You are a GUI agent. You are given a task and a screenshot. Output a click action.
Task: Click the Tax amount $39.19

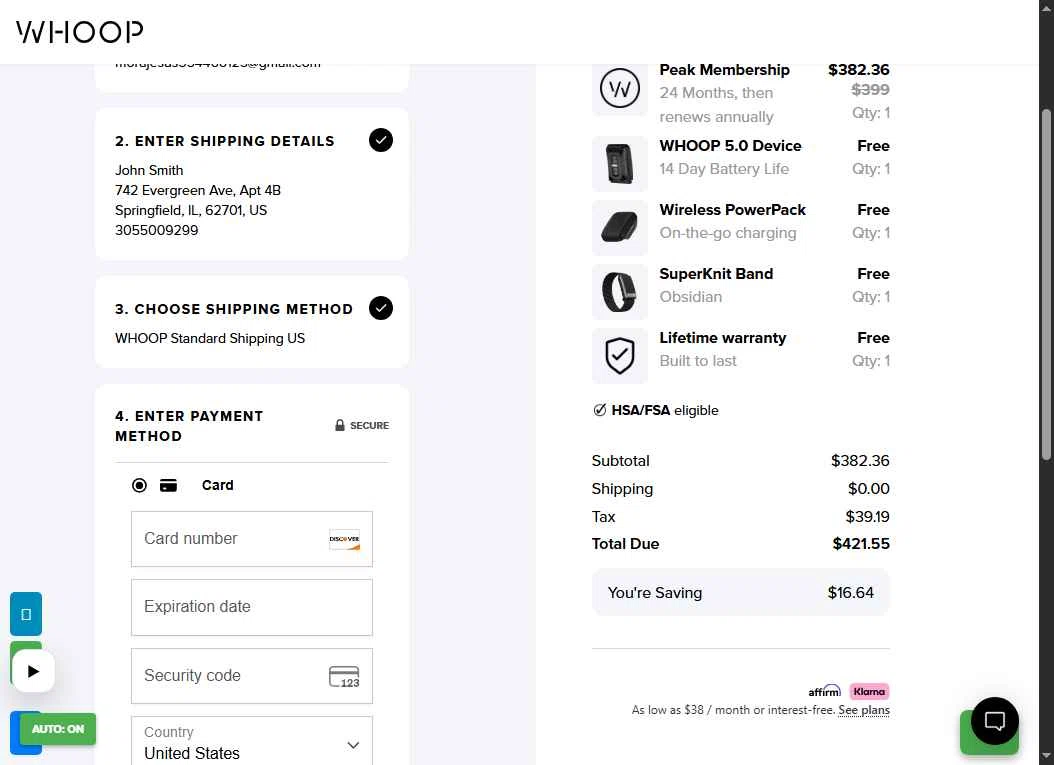[867, 517]
